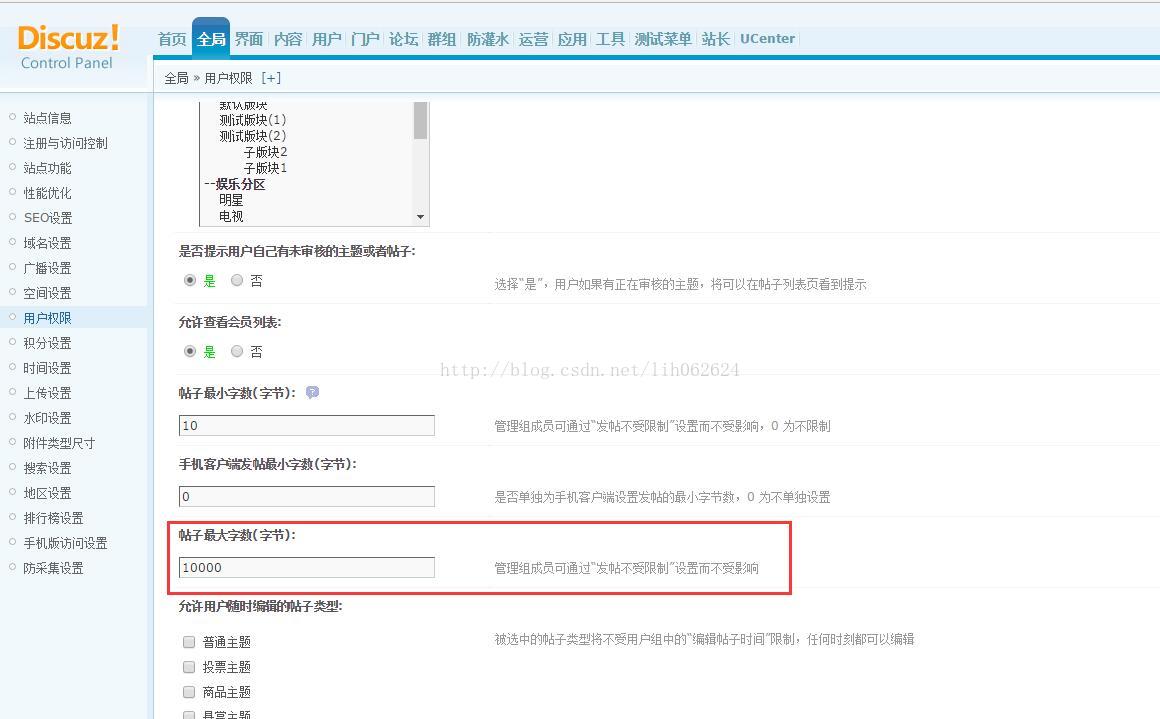The width and height of the screenshot is (1160, 719).
Task: Go to 积分设置 in sidebar
Action: (47, 343)
